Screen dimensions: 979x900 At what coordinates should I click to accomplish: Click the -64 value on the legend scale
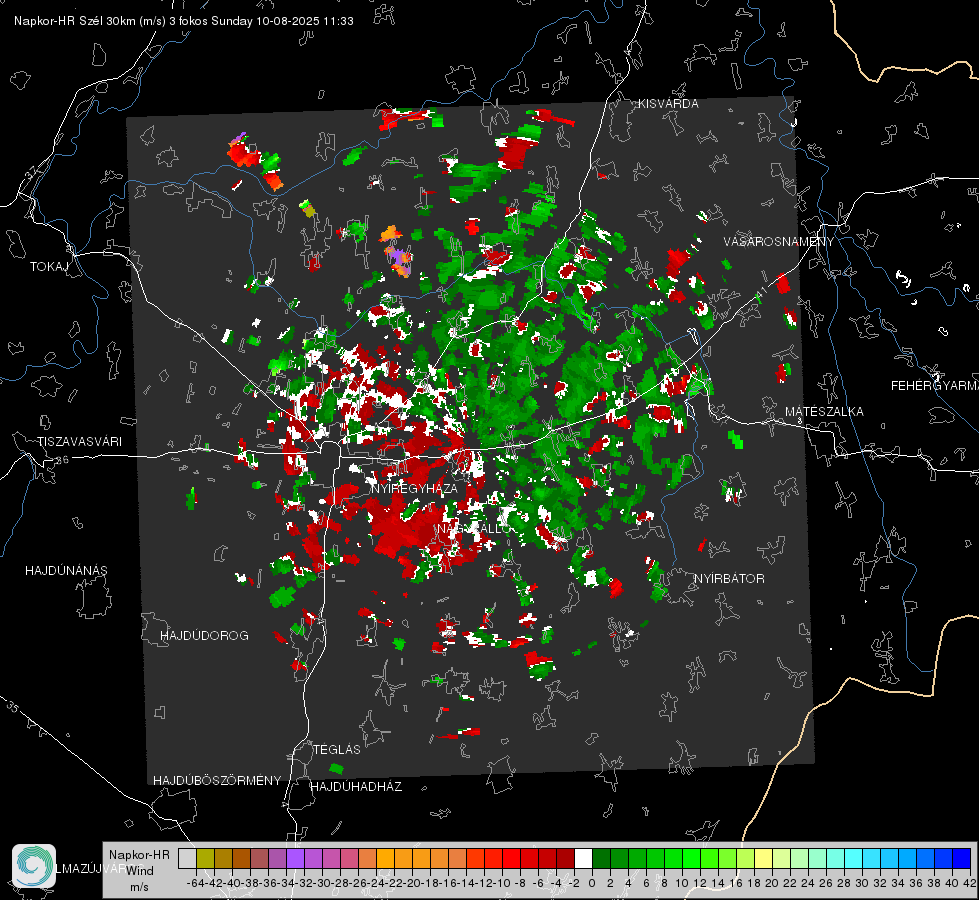click(195, 883)
